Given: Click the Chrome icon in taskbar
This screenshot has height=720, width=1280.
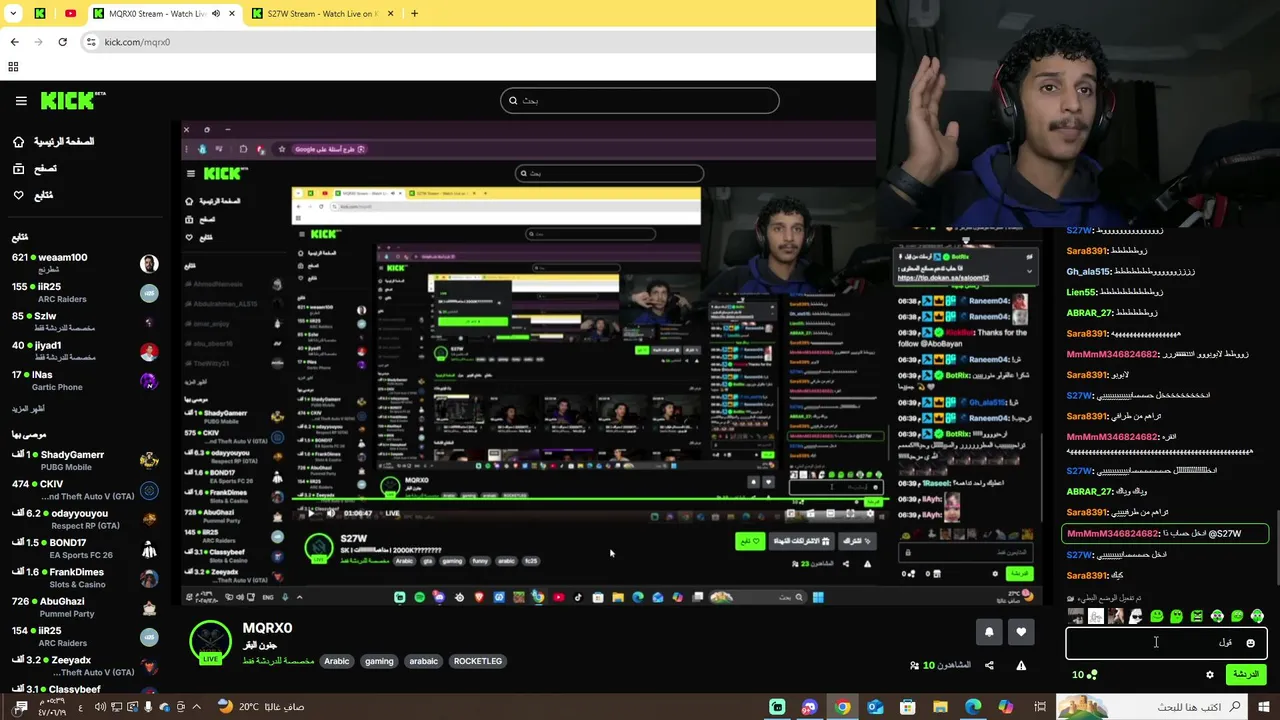Looking at the screenshot, I should click(843, 707).
